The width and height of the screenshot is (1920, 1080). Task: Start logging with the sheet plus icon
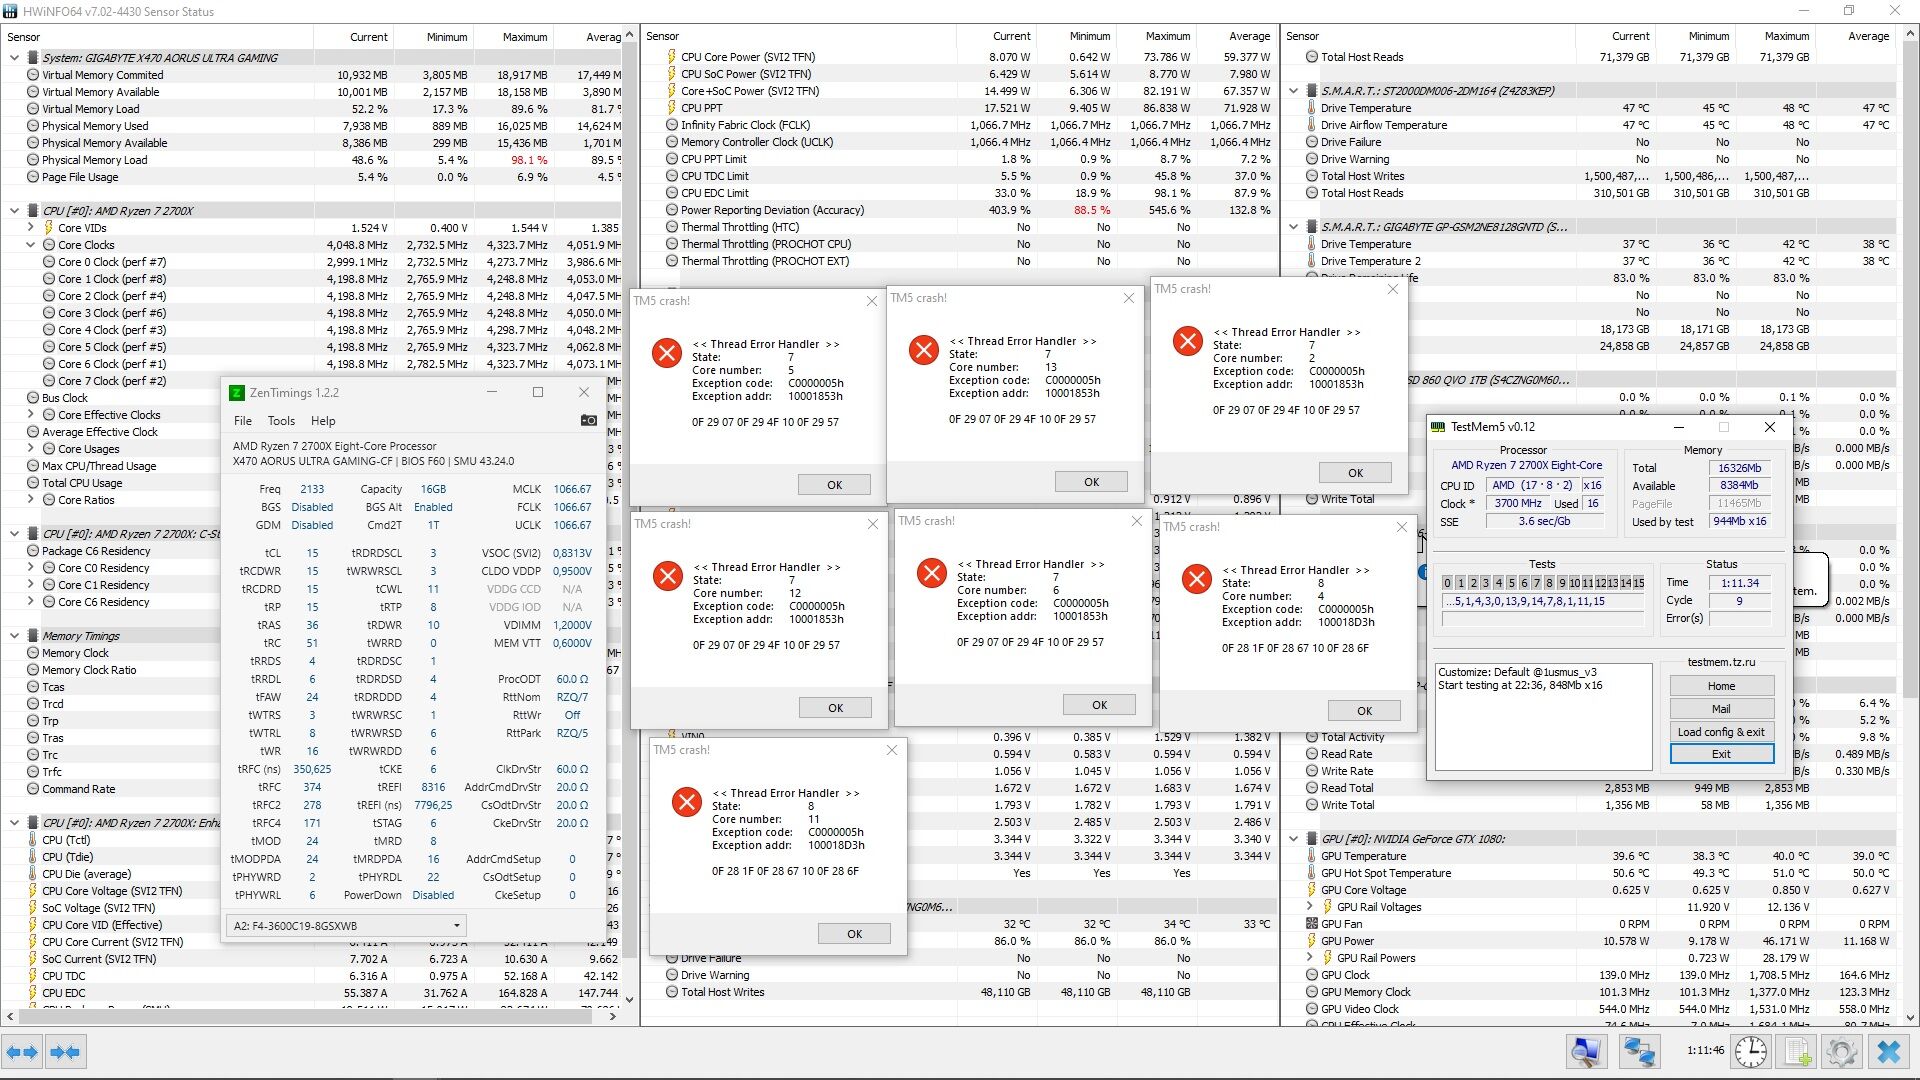(1797, 1052)
